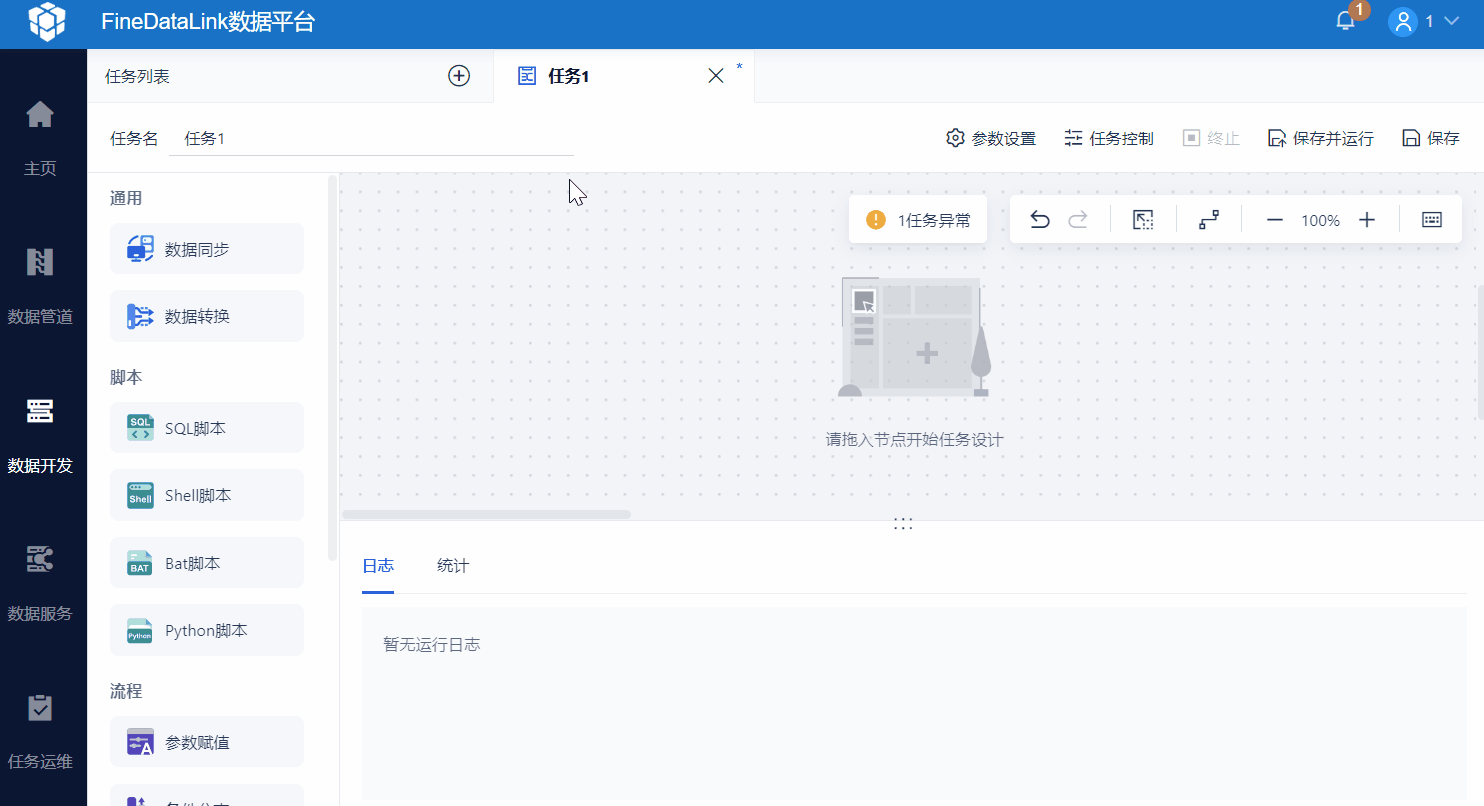Click the node list vertical scrollbar
Image resolution: width=1484 pixels, height=806 pixels.
[332, 367]
